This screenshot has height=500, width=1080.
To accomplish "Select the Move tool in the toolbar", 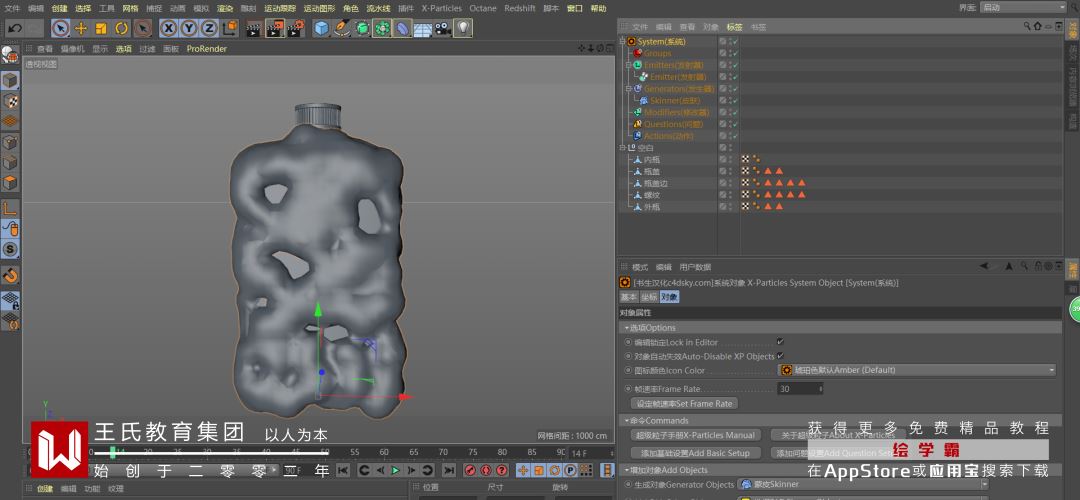I will (81, 28).
